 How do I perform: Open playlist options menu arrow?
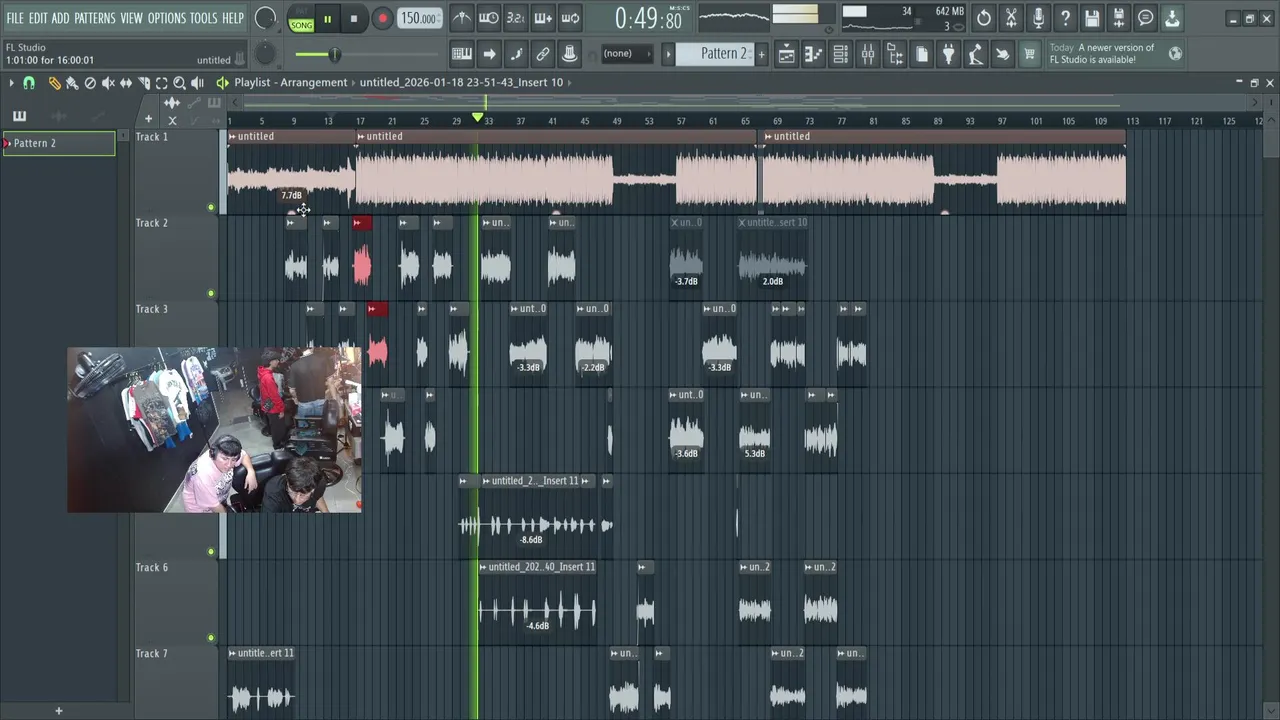(x=11, y=83)
